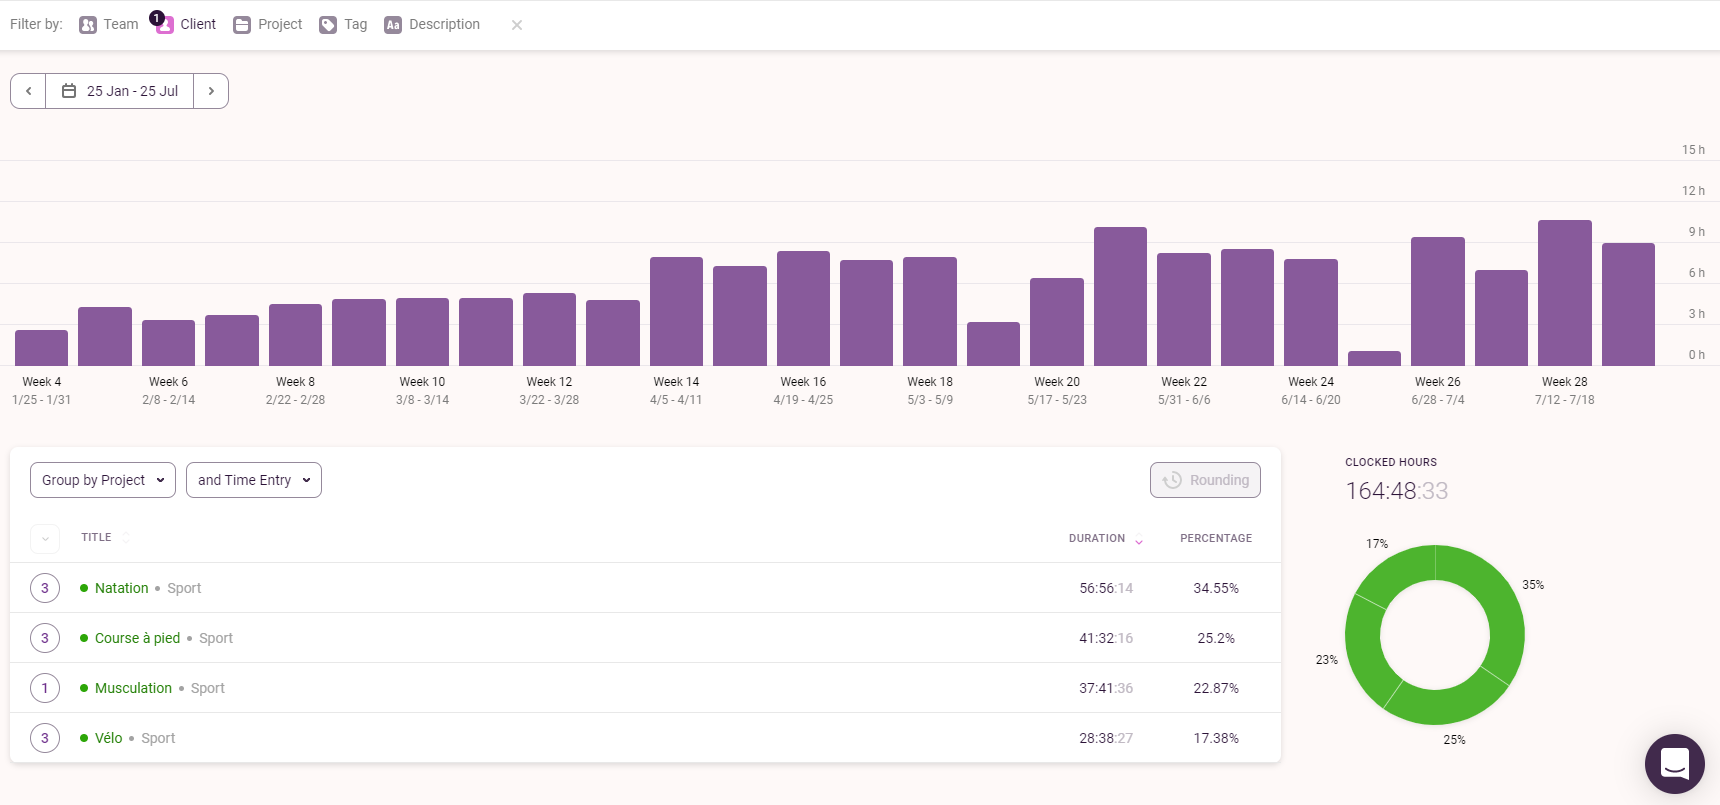Expand the Musculation entries count circle
This screenshot has height=805, width=1720.
click(x=45, y=688)
